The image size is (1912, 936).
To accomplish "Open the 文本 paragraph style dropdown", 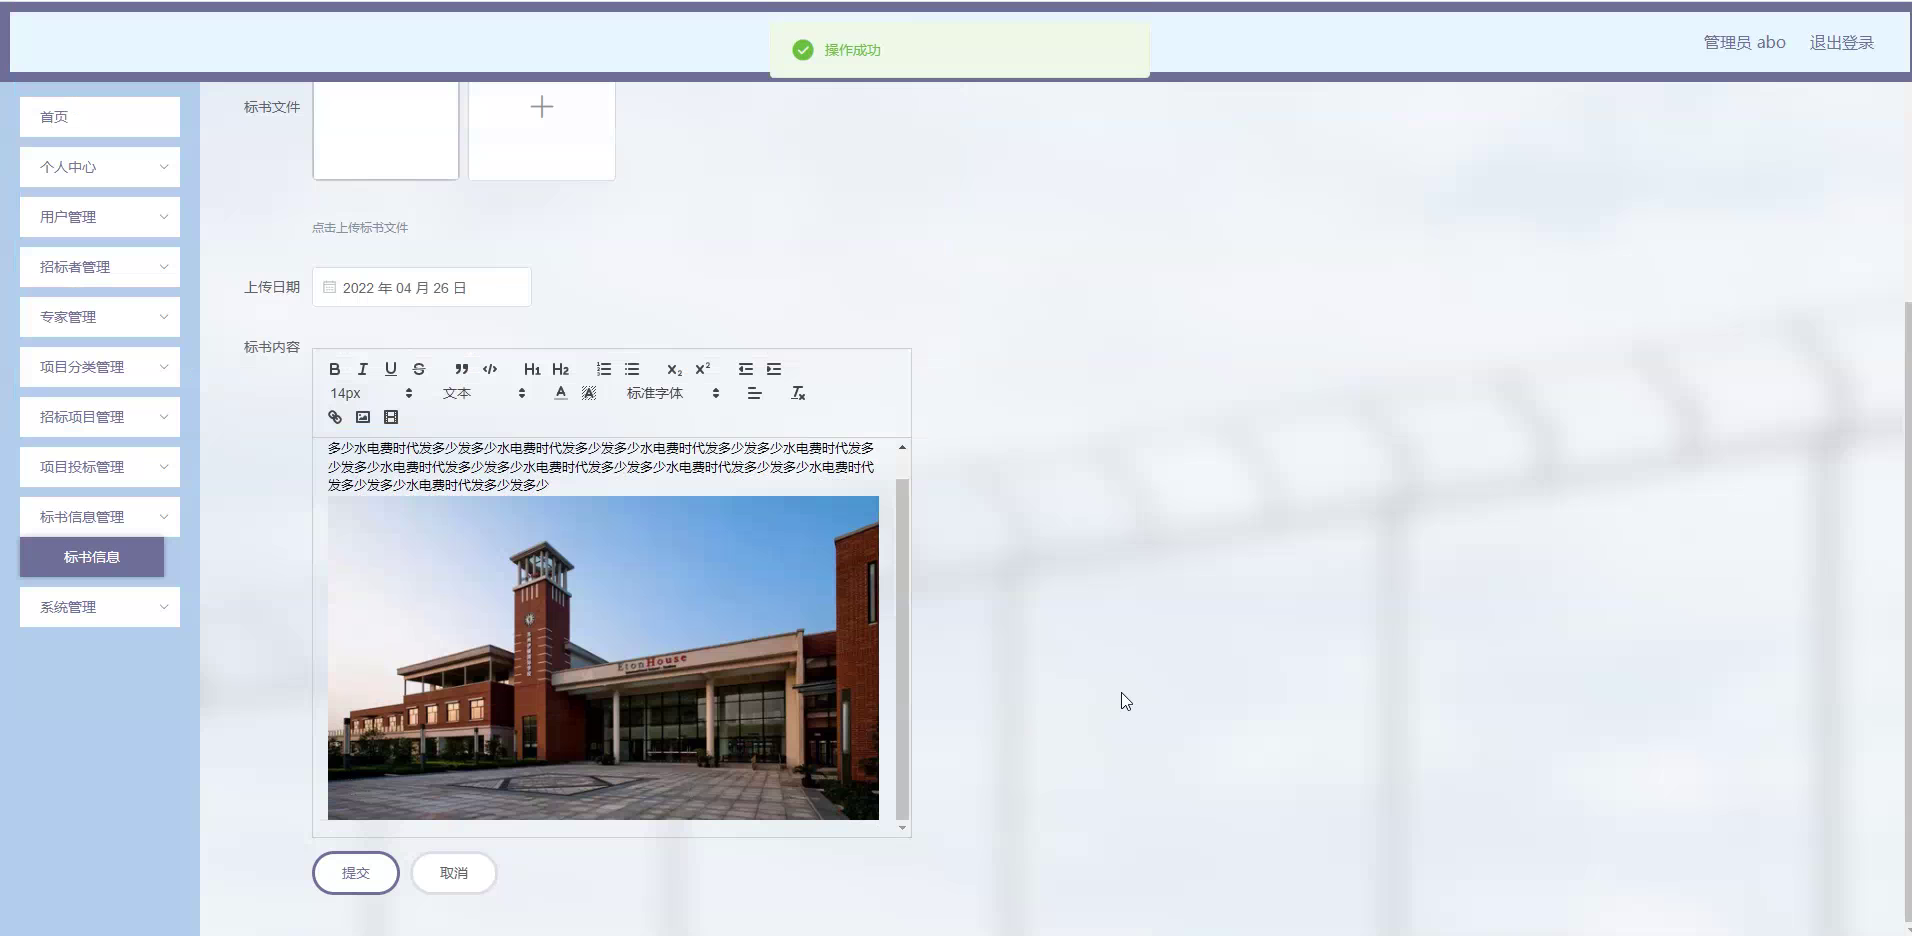I will coord(484,393).
